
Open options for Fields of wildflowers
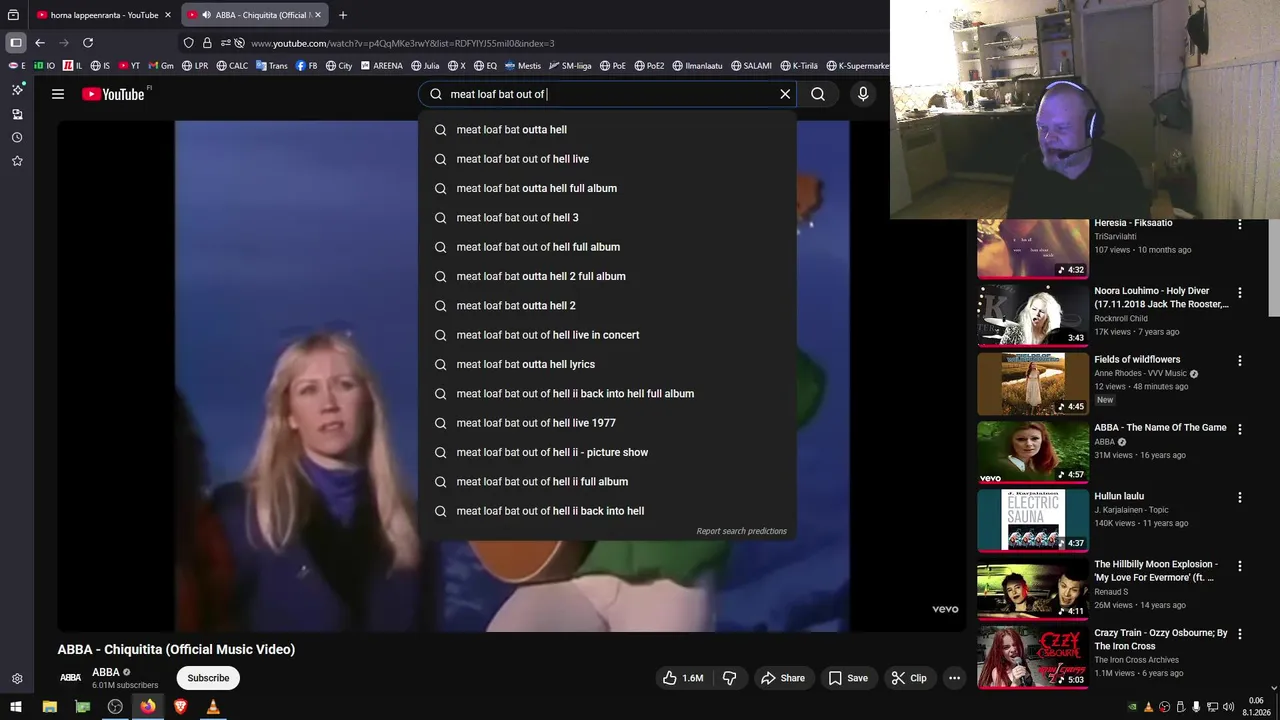pos(1240,360)
